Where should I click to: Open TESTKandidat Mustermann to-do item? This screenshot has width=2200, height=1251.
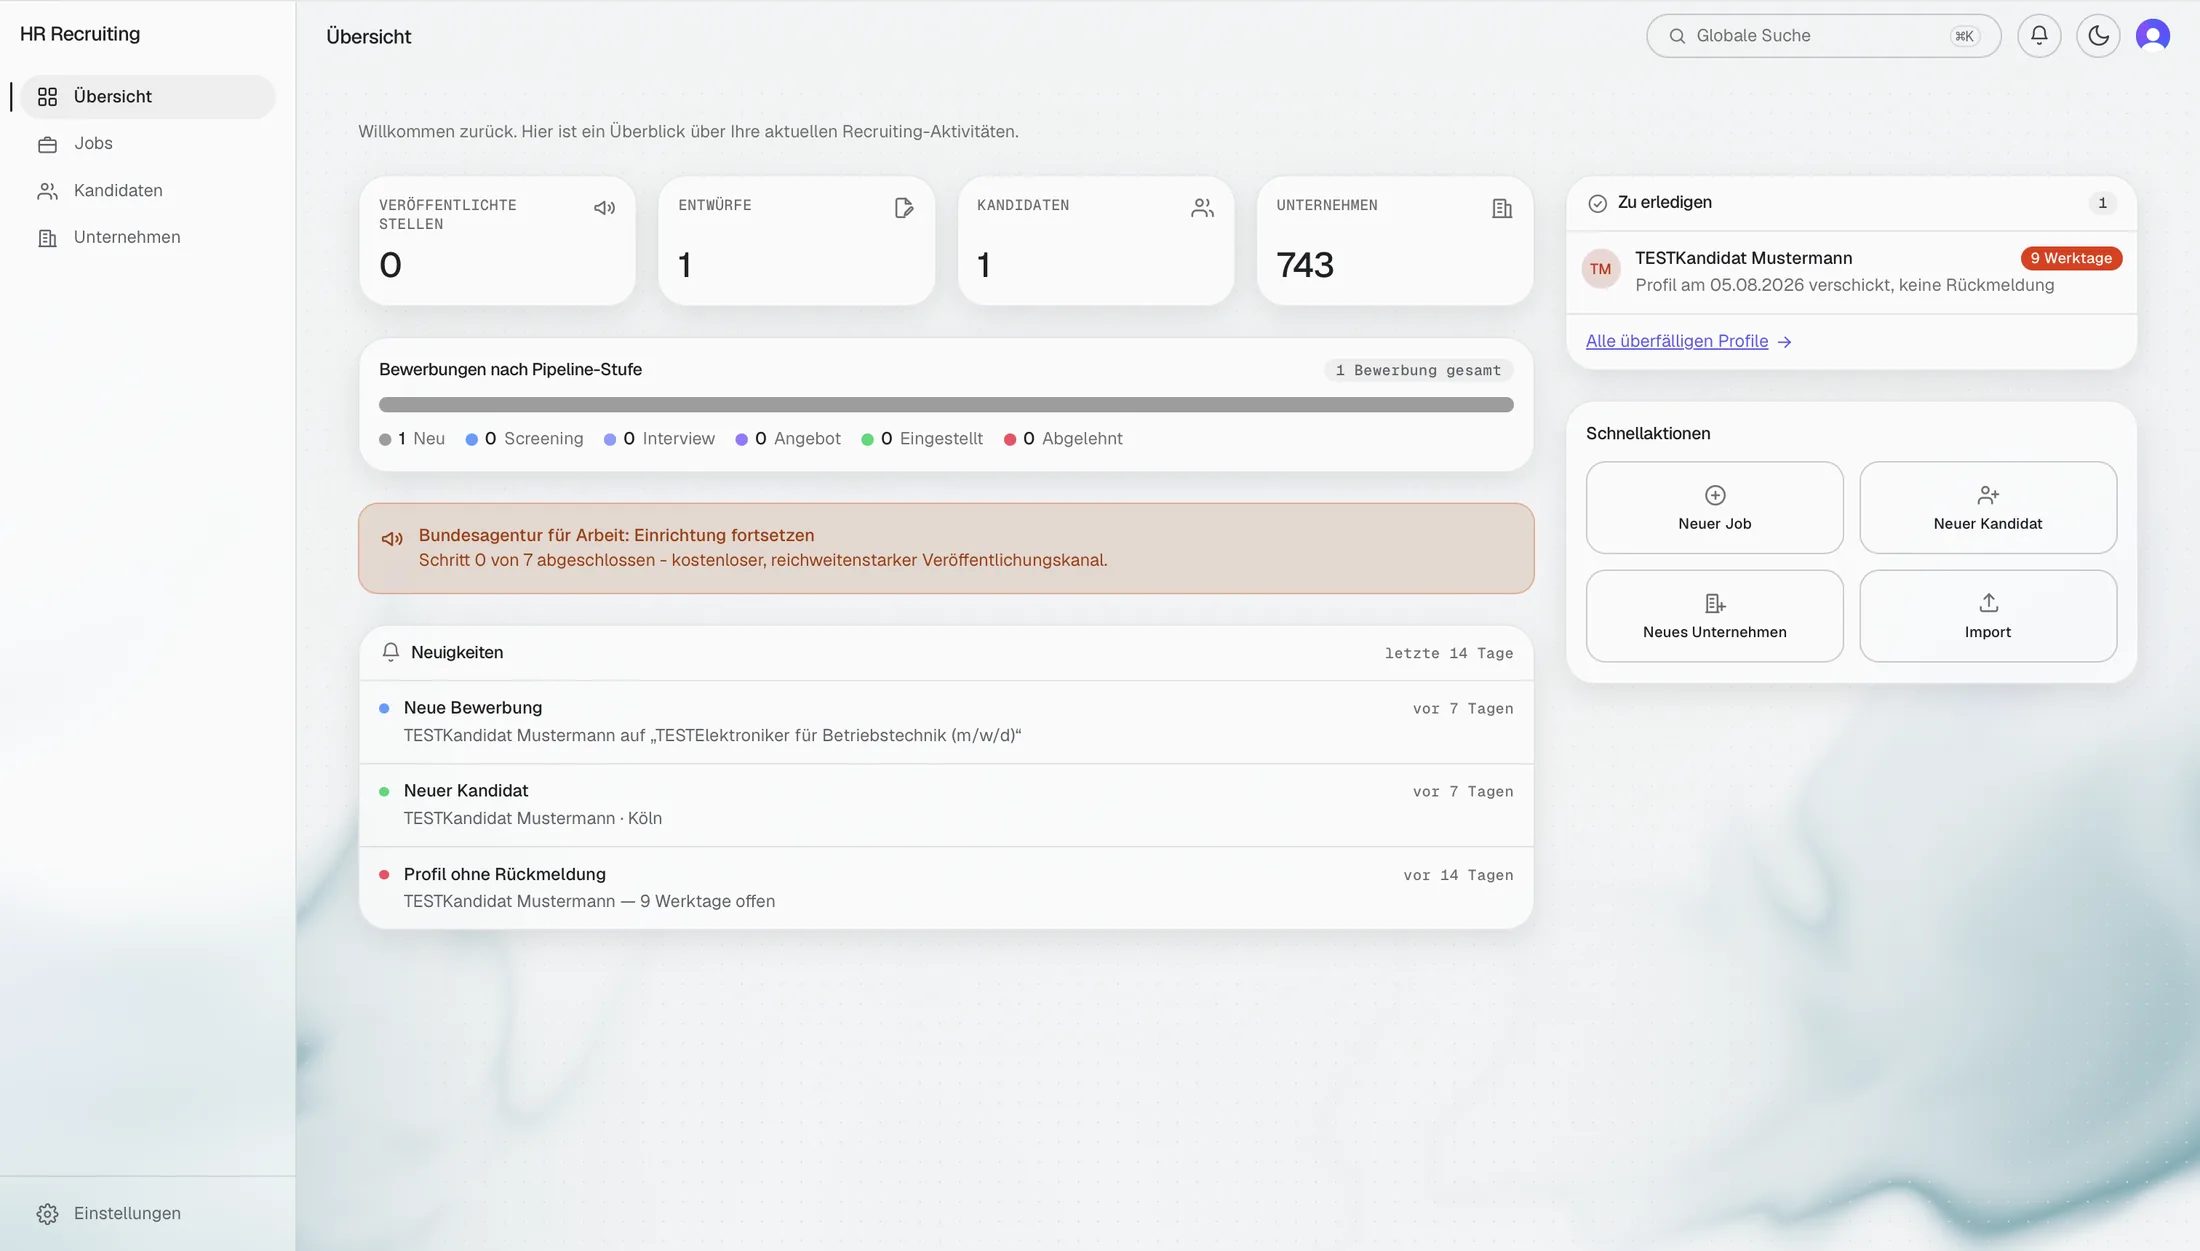(x=1852, y=272)
